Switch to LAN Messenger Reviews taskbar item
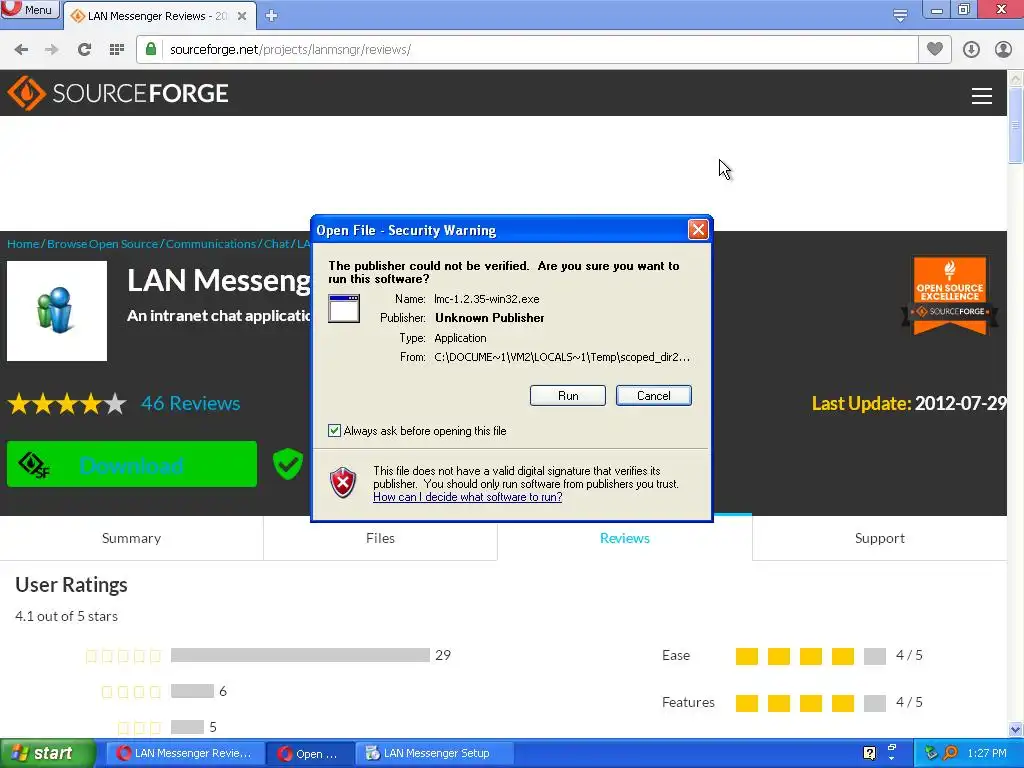 (185, 754)
